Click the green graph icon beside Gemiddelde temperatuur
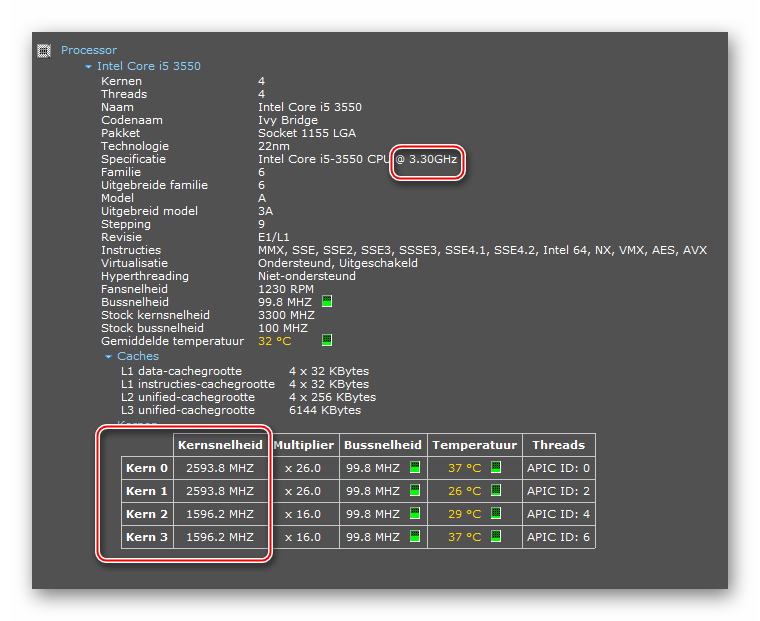The image size is (760, 621). pos(327,340)
